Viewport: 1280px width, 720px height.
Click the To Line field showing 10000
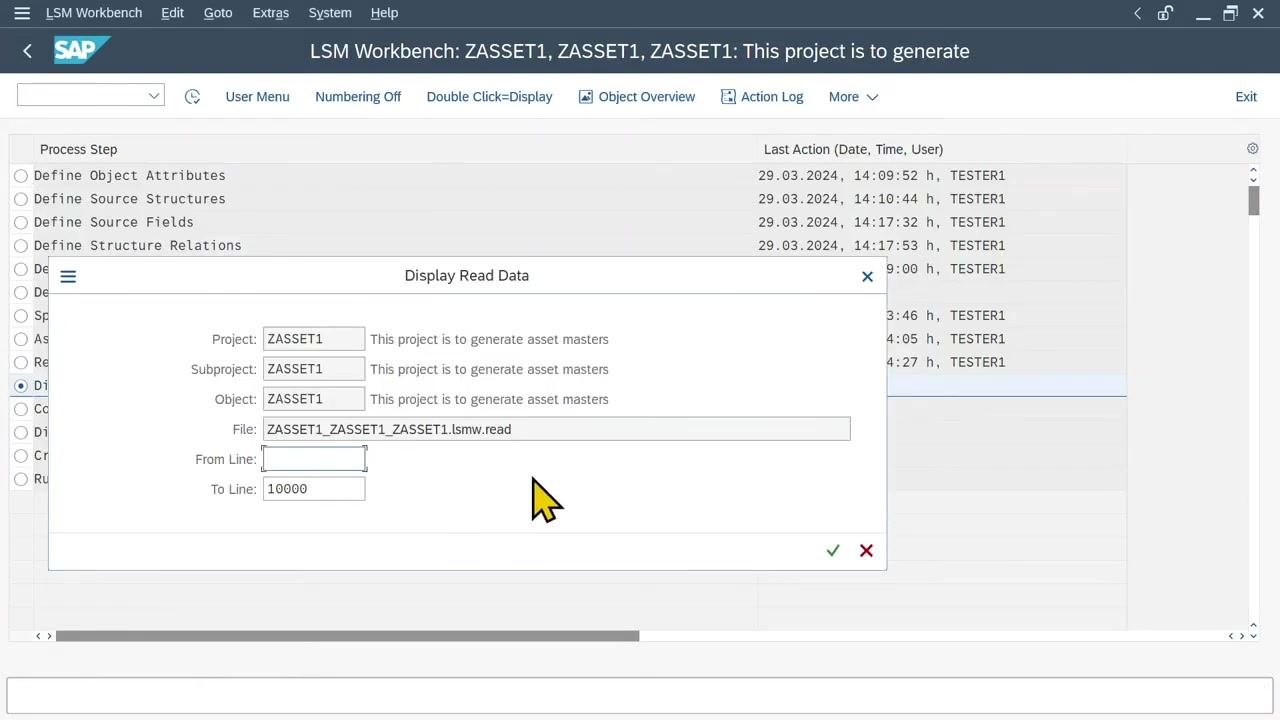tap(314, 489)
